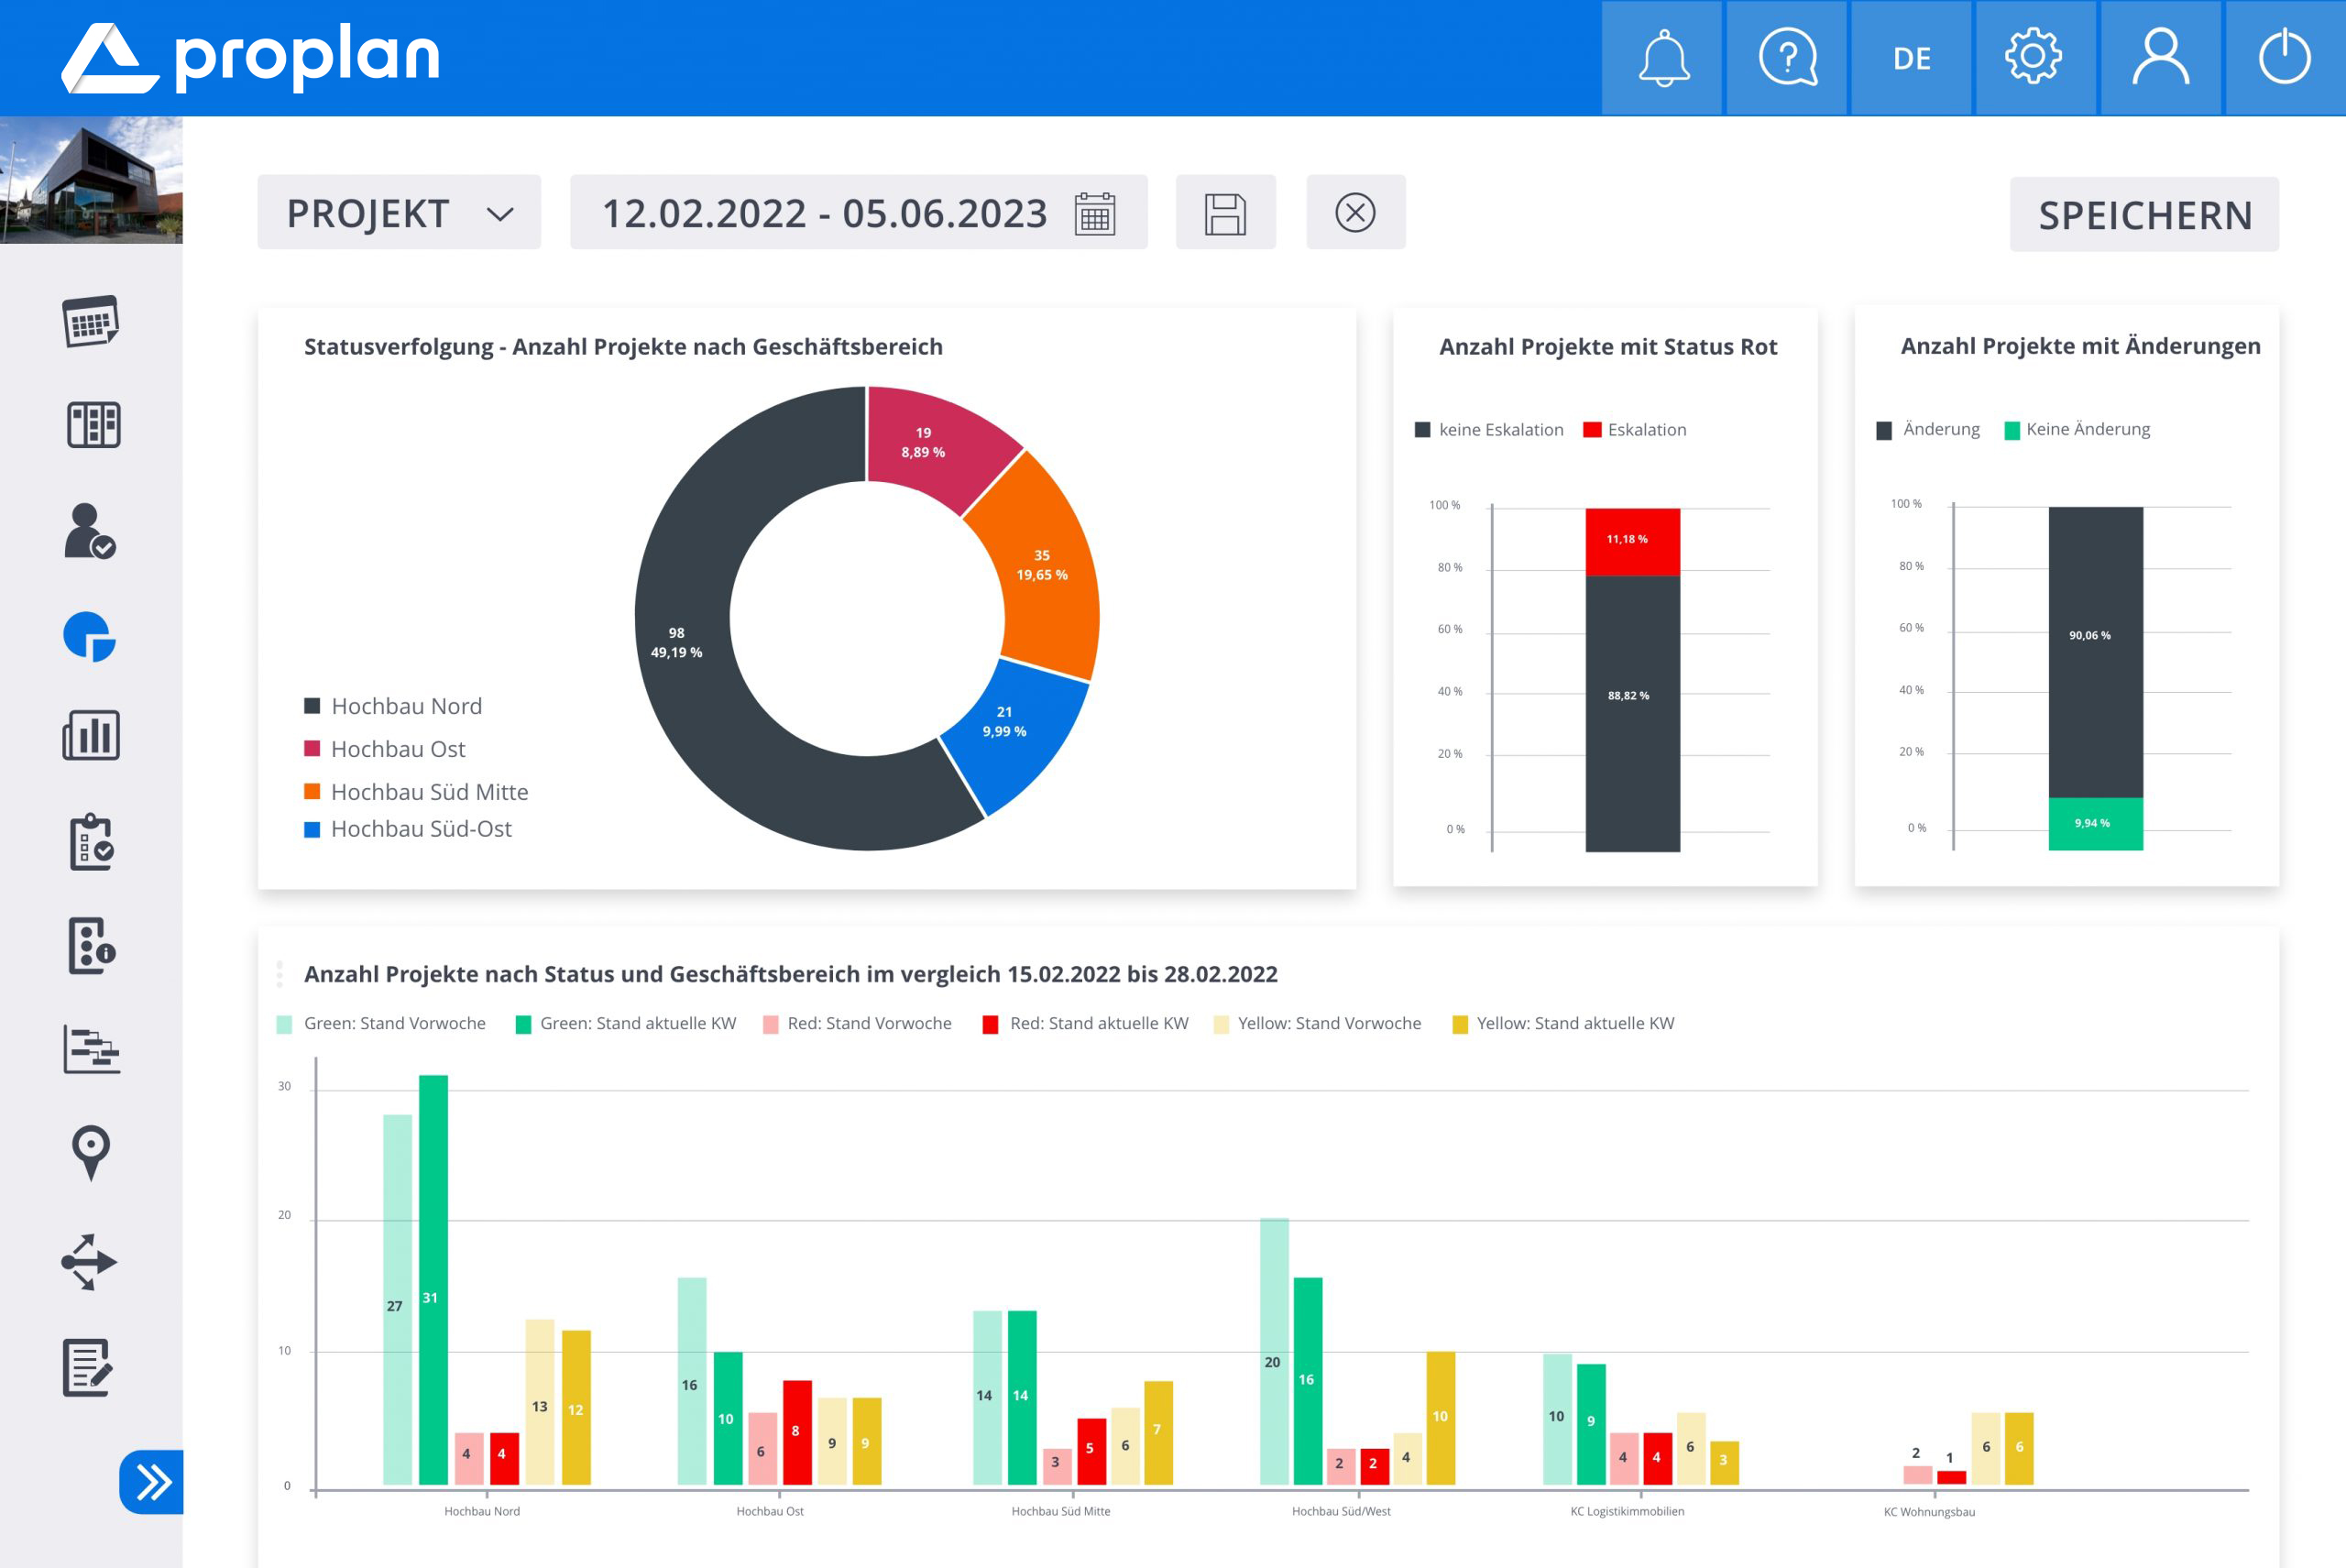This screenshot has height=1568, width=2346.
Task: Expand the sidebar with double-chevron button
Action: (x=152, y=1481)
